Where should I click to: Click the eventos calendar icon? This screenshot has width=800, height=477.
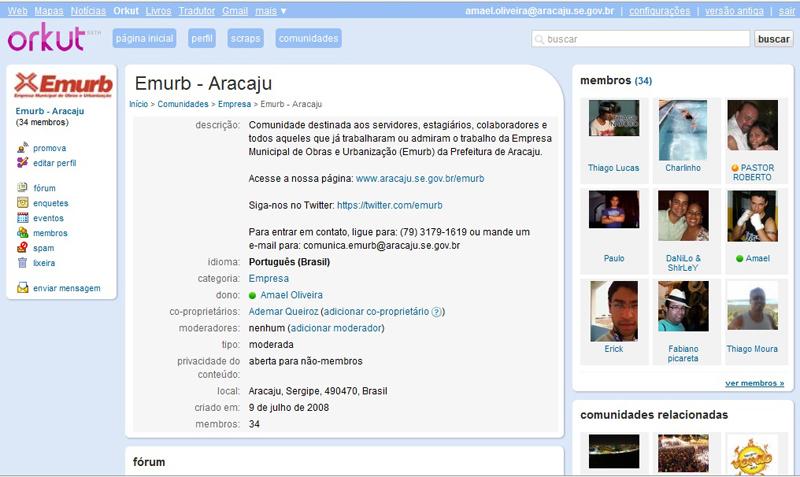point(22,218)
